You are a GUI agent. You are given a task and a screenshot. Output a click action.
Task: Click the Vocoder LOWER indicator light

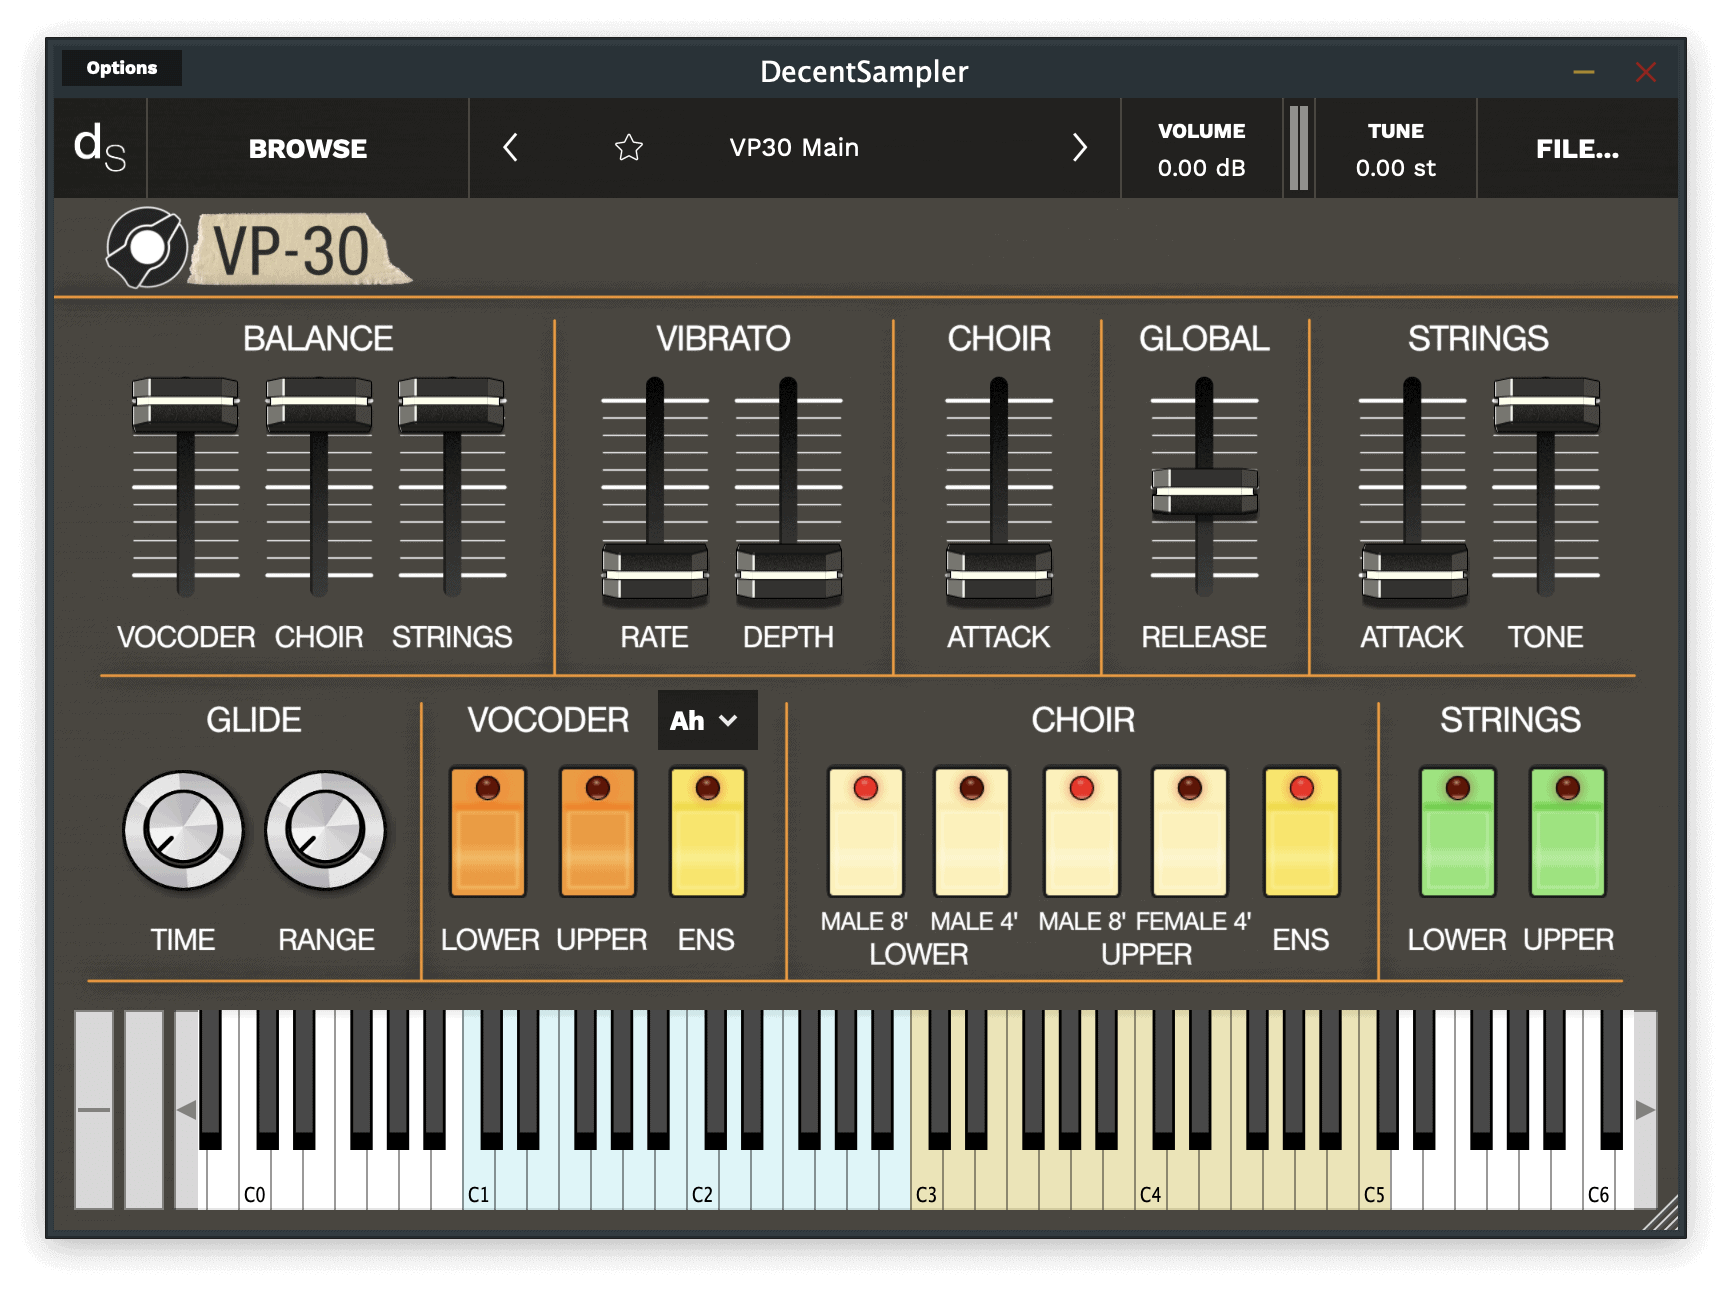pyautogui.click(x=489, y=789)
